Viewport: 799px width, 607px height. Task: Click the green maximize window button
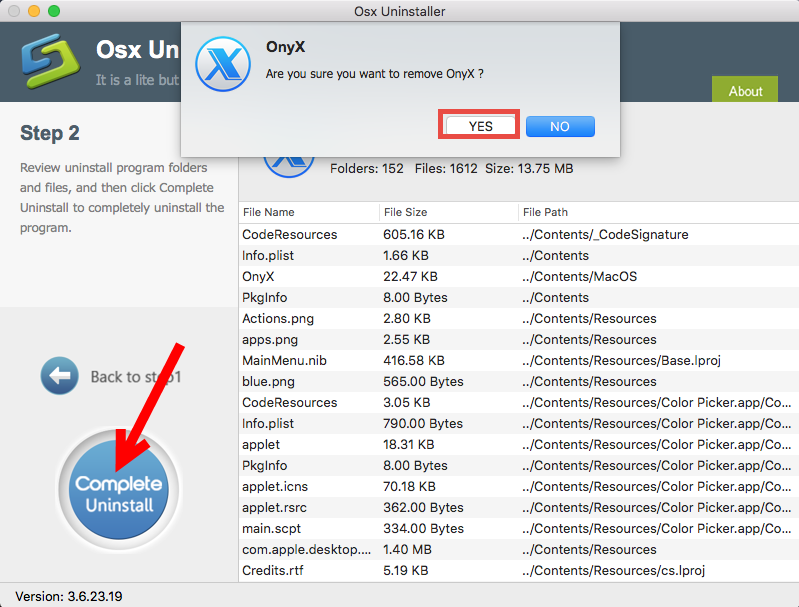tap(54, 11)
